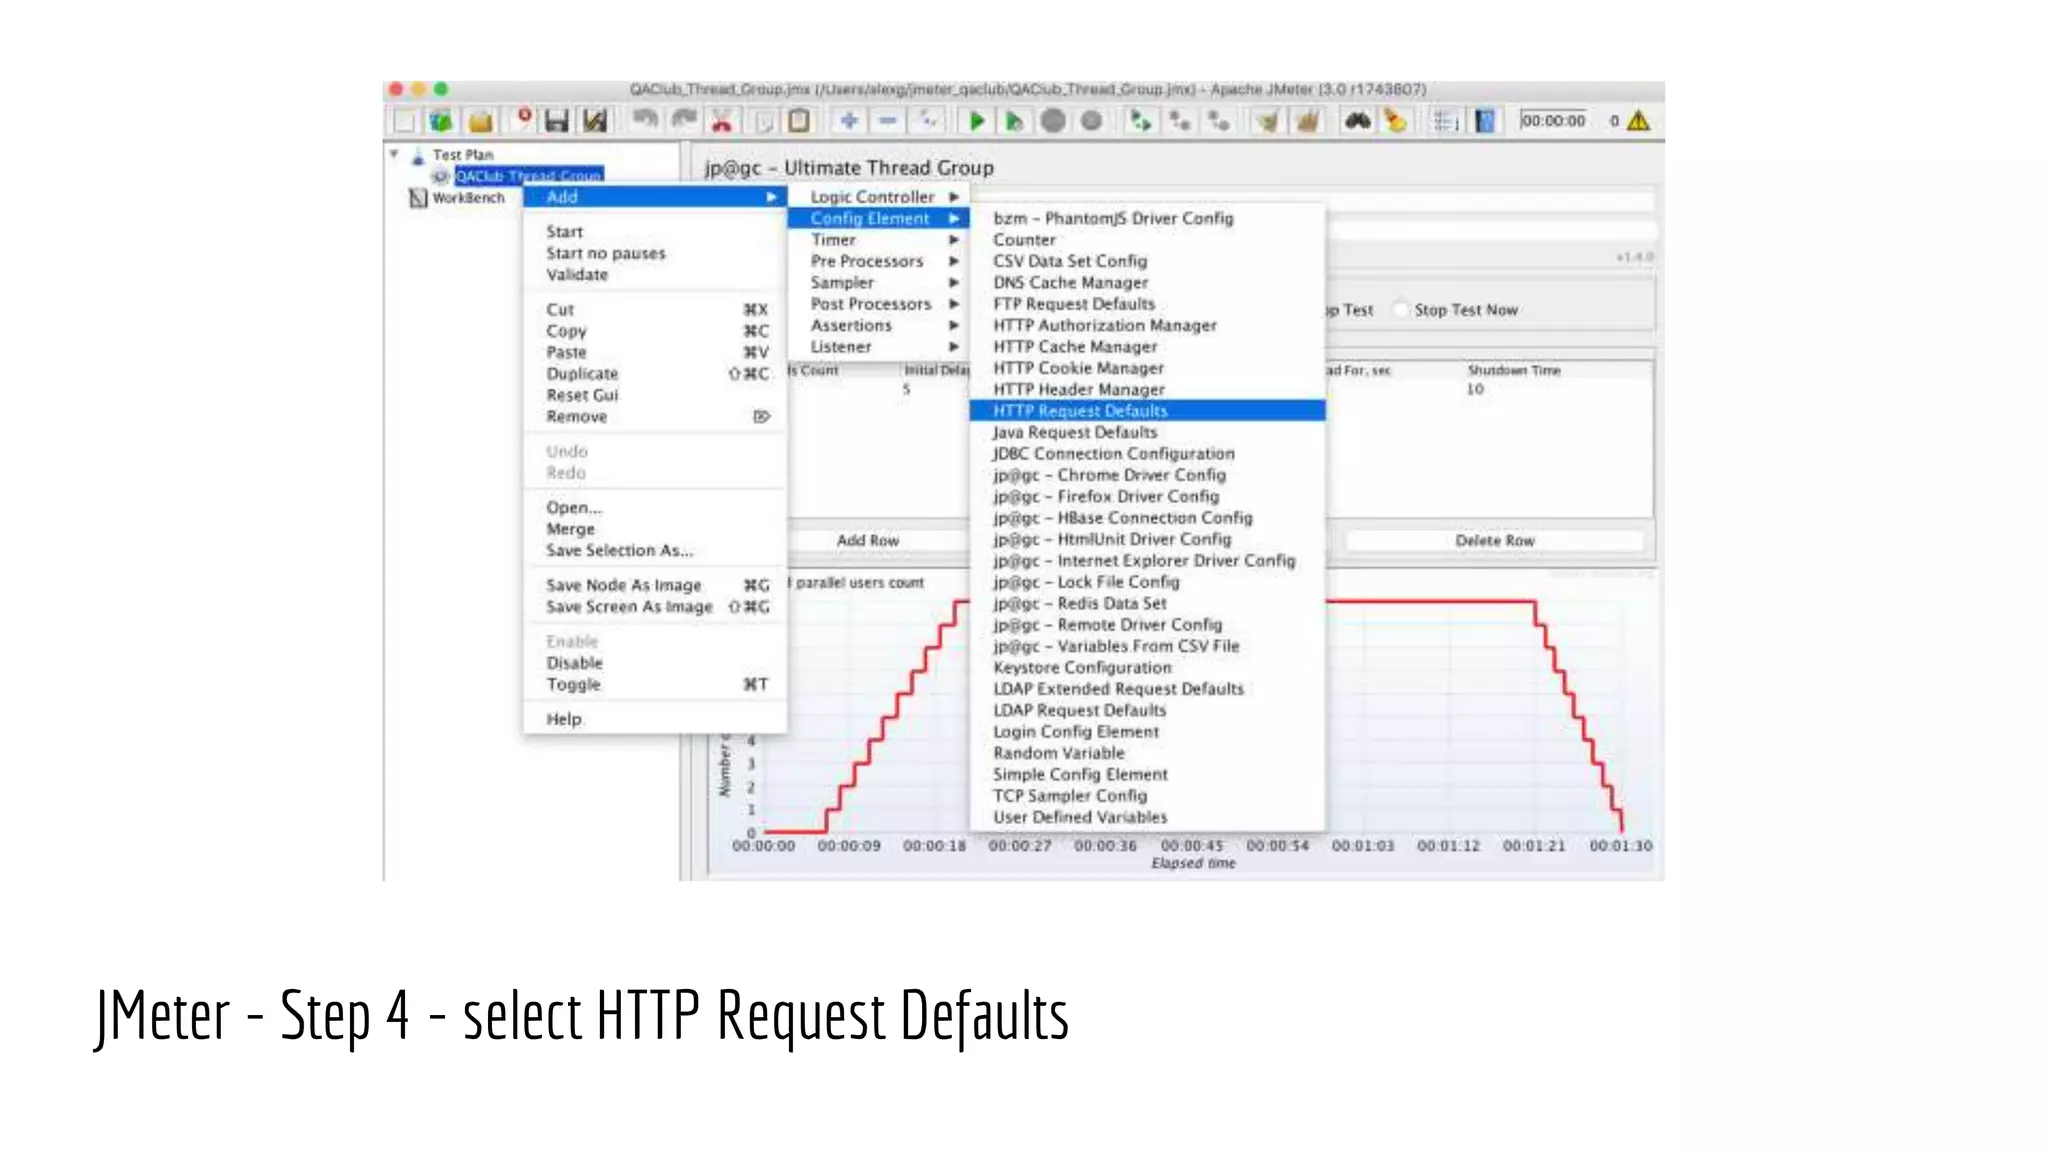Click the Shutdown Time table cell 10
The width and height of the screenshot is (2048, 1152).
click(x=1476, y=389)
